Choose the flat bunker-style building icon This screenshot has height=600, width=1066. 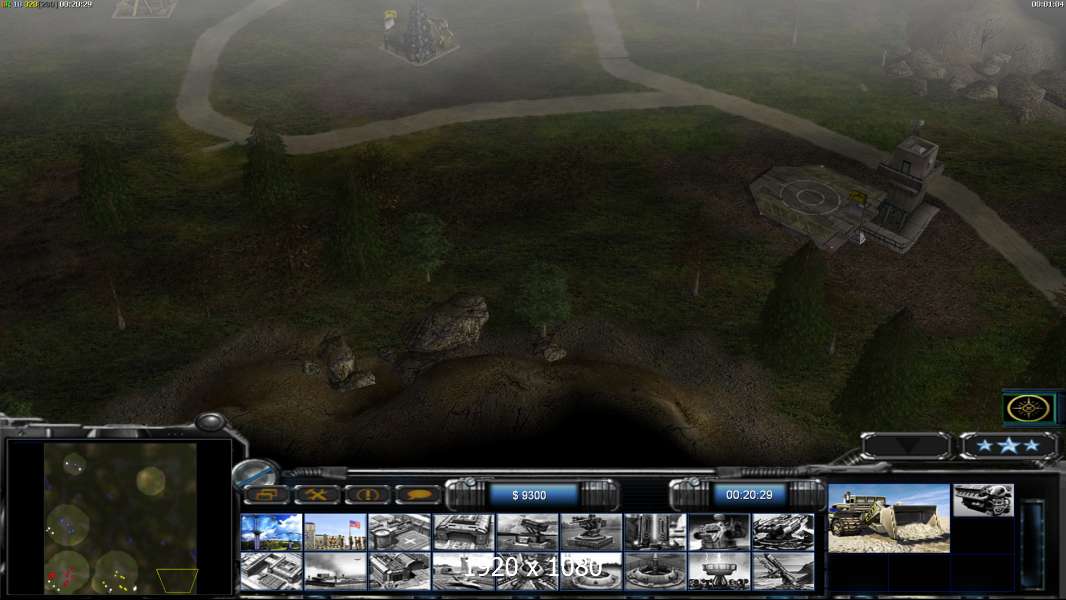[463, 532]
